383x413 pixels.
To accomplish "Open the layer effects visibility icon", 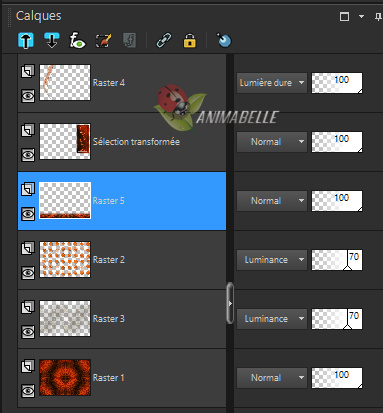I will pyautogui.click(x=77, y=41).
